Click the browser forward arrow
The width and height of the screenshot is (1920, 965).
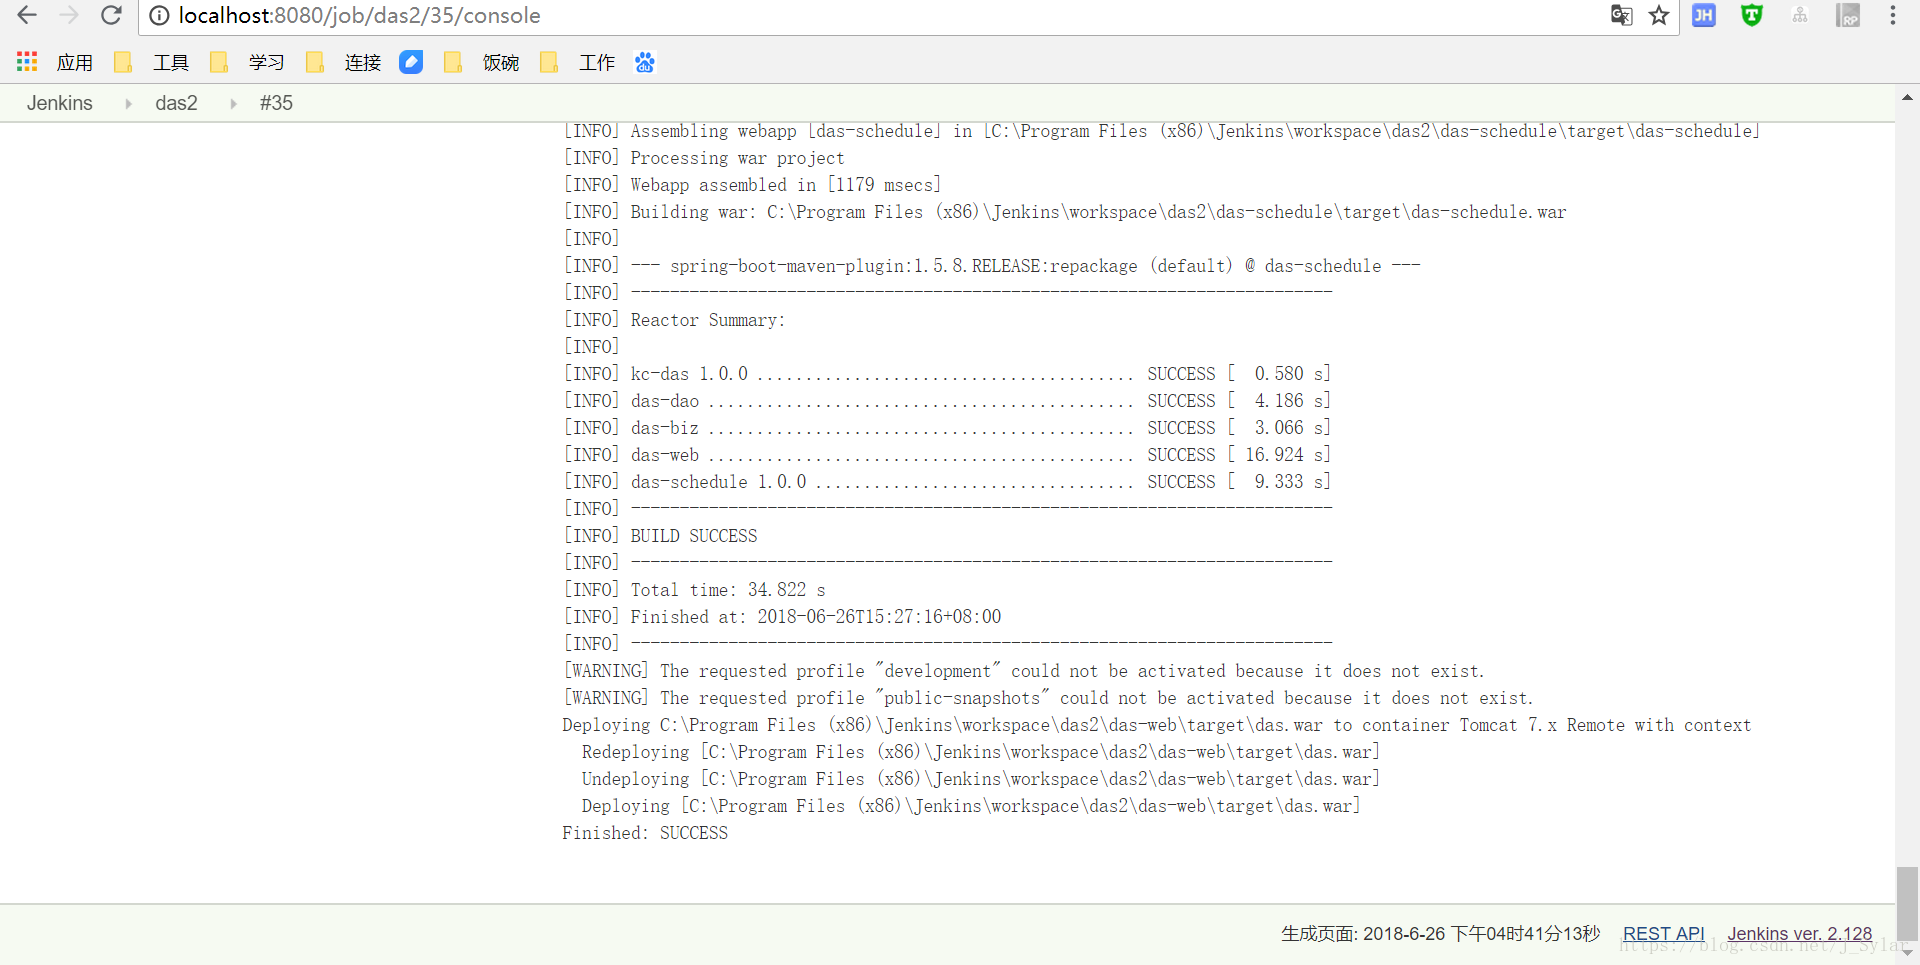[69, 15]
